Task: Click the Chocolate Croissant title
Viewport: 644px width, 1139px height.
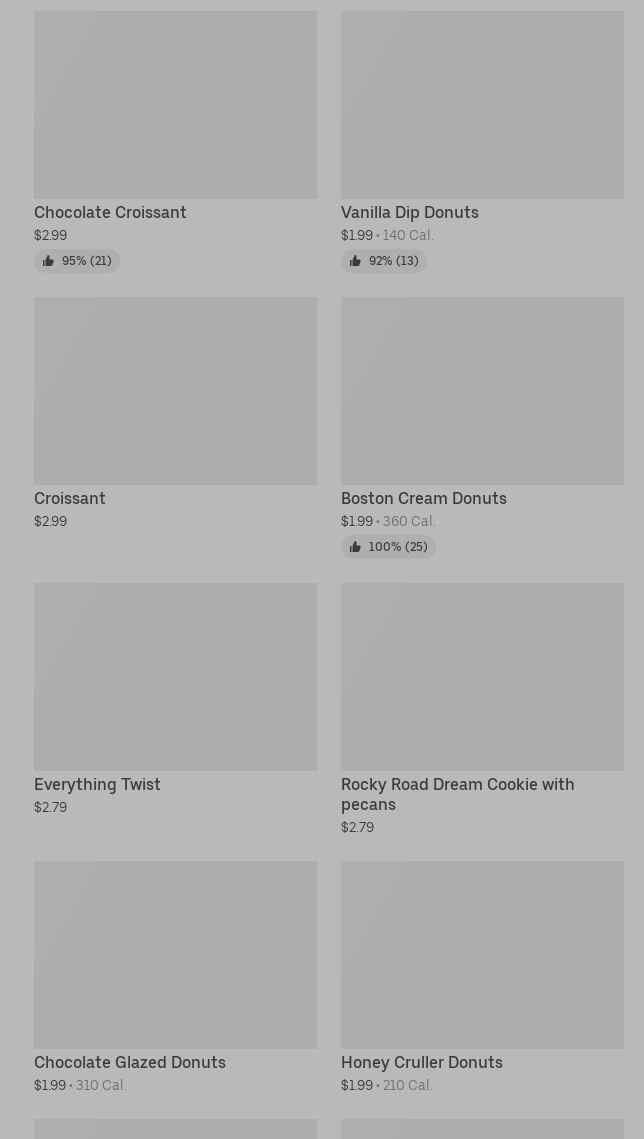Action: (x=110, y=213)
